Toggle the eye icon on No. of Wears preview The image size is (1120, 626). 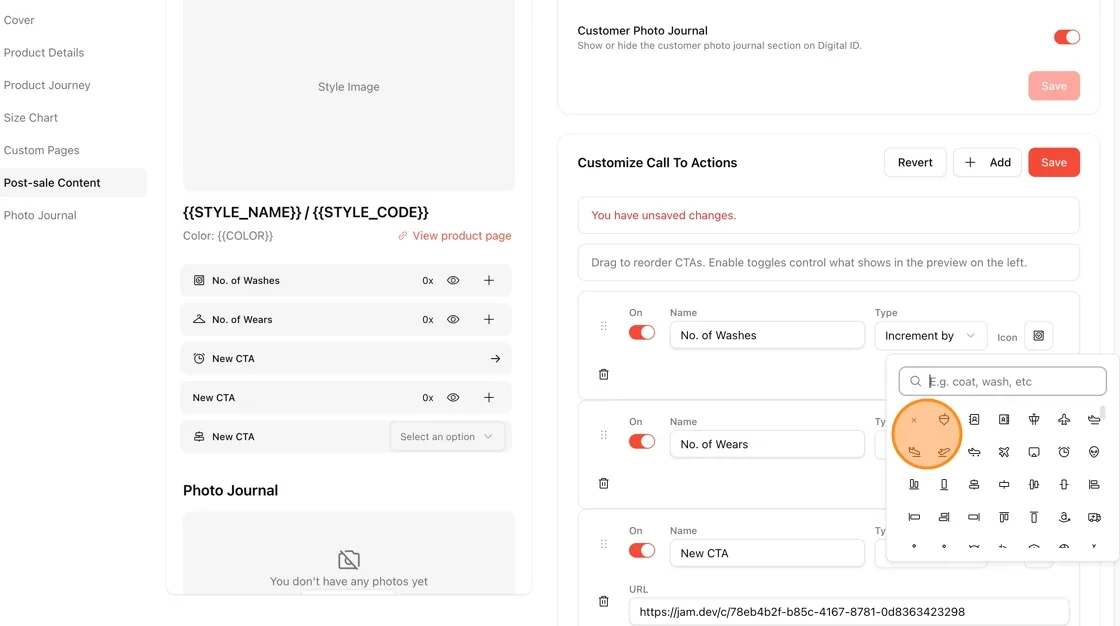[x=453, y=319]
